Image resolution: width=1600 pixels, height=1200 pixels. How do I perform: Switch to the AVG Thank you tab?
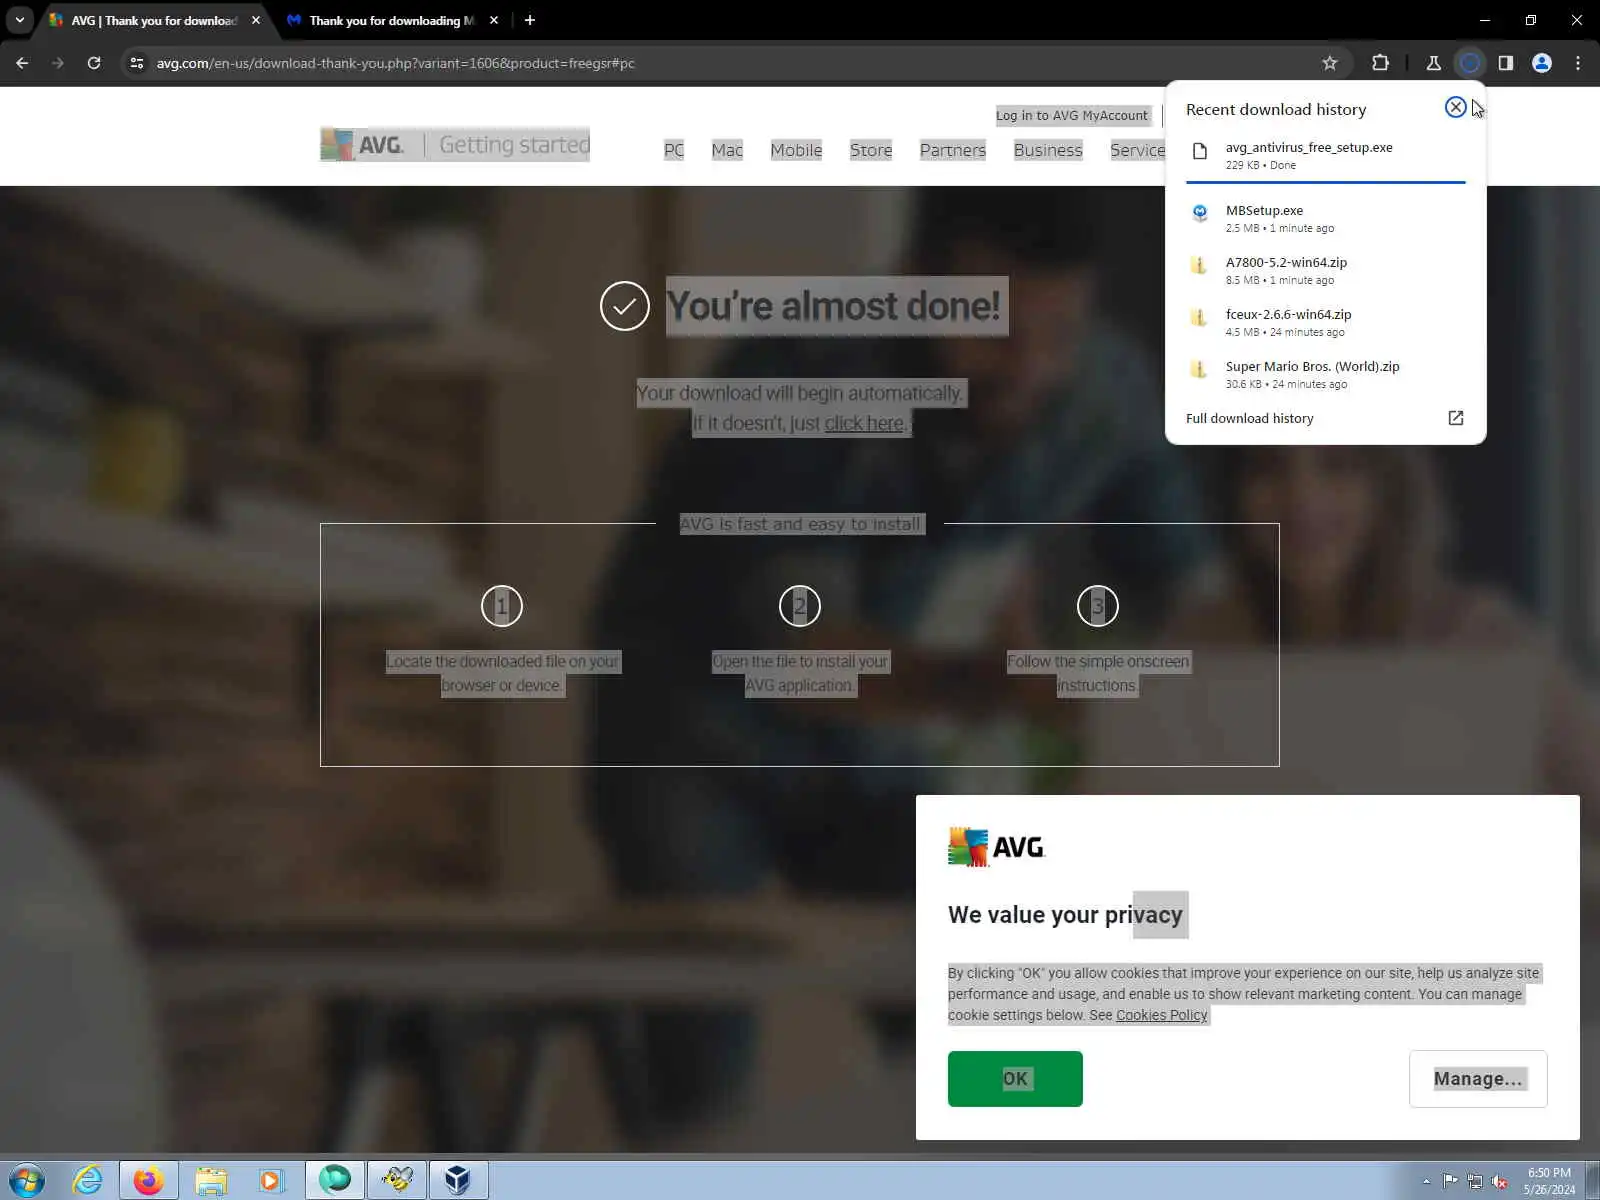(154, 20)
